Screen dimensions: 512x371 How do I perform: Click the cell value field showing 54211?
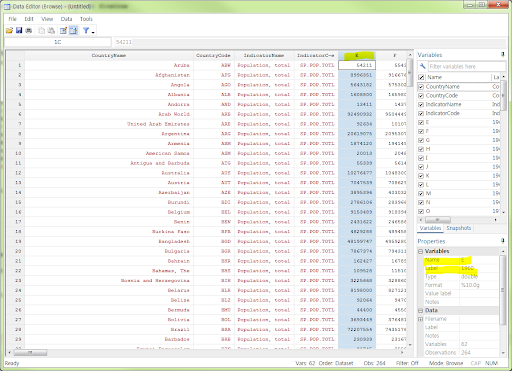pyautogui.click(x=311, y=42)
